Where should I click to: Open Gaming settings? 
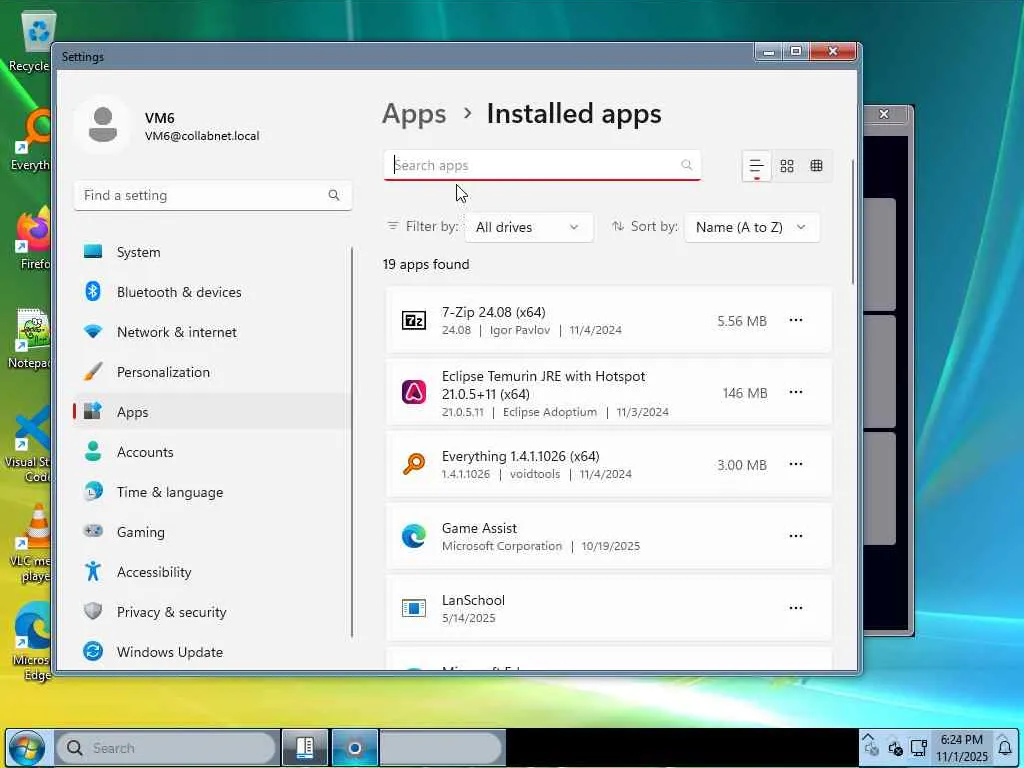click(x=212, y=532)
